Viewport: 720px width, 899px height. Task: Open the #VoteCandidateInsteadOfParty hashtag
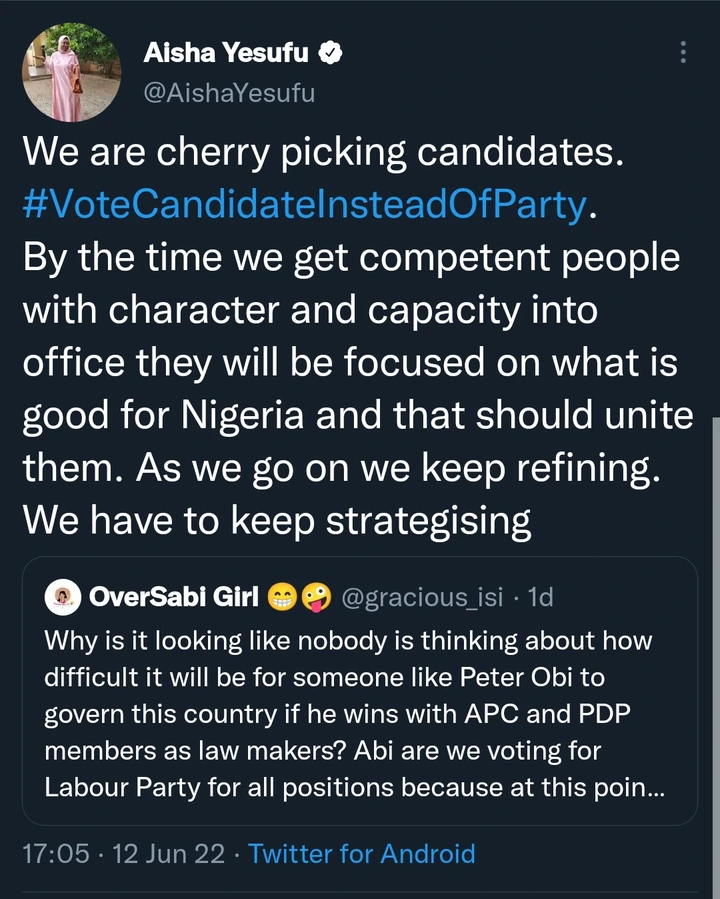pyautogui.click(x=304, y=205)
